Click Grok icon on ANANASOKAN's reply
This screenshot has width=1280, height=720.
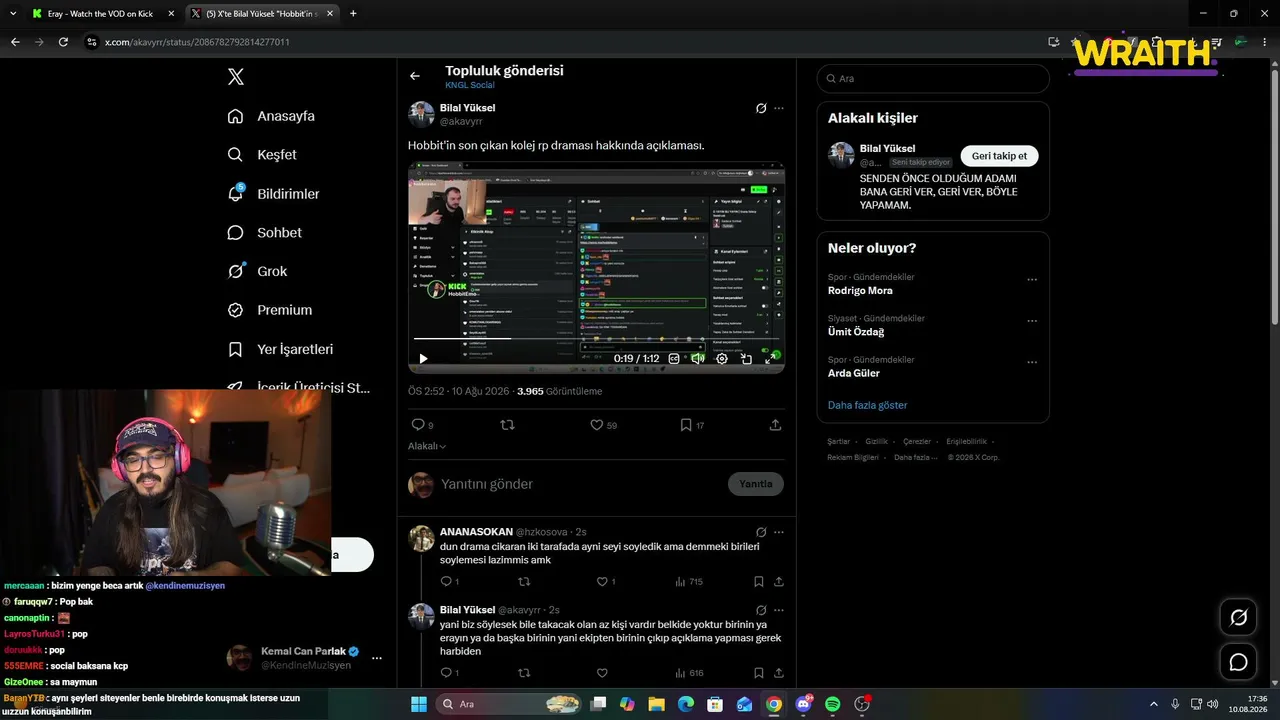[x=761, y=532]
